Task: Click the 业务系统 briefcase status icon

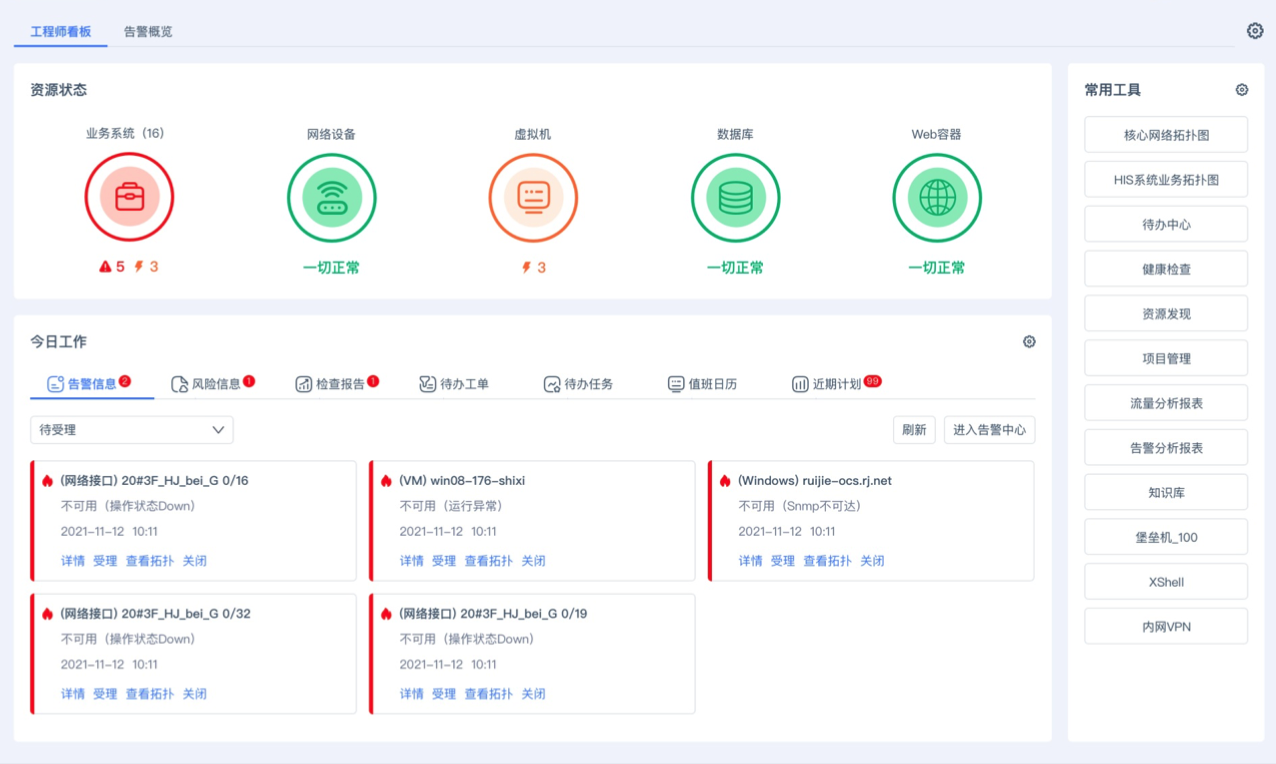Action: 129,197
